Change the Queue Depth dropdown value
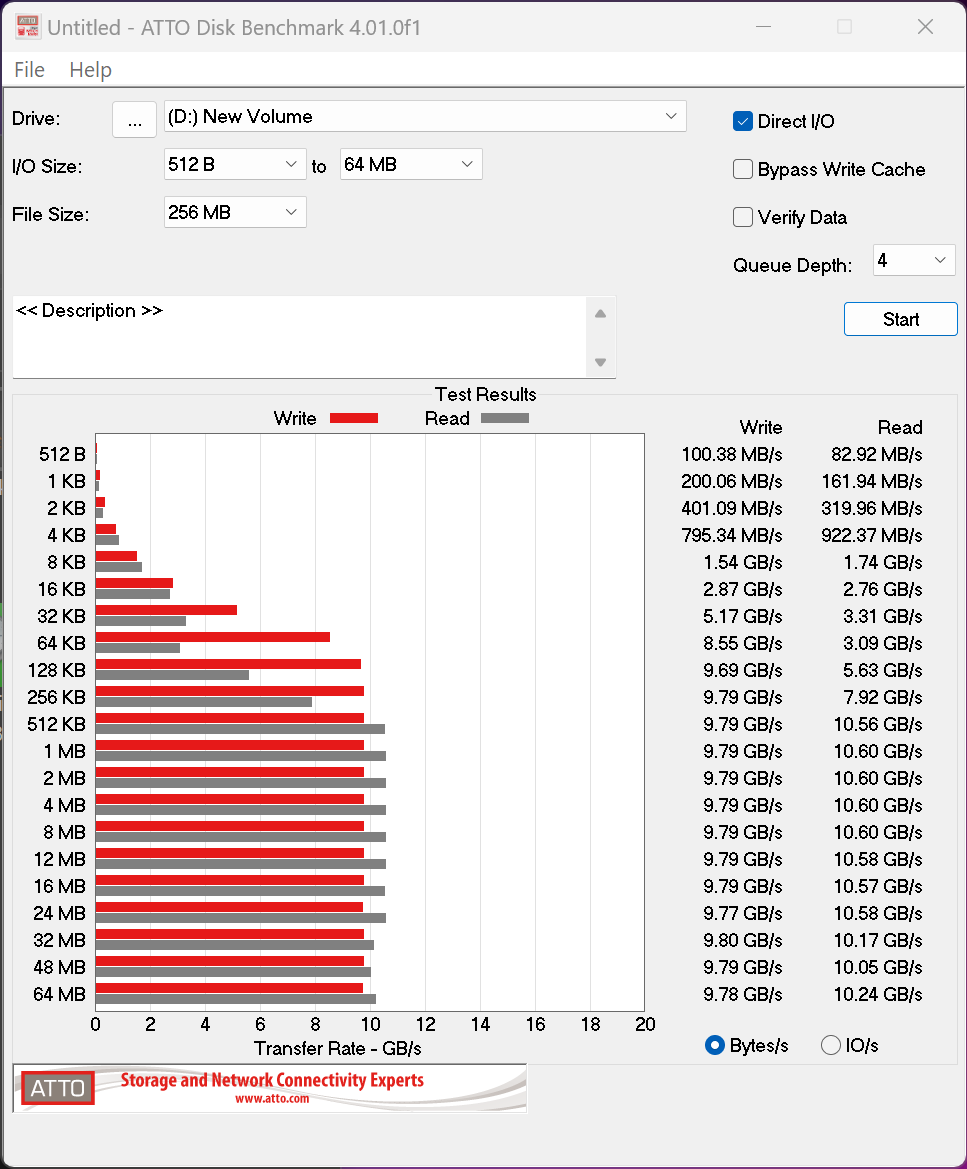967x1169 pixels. click(x=914, y=261)
